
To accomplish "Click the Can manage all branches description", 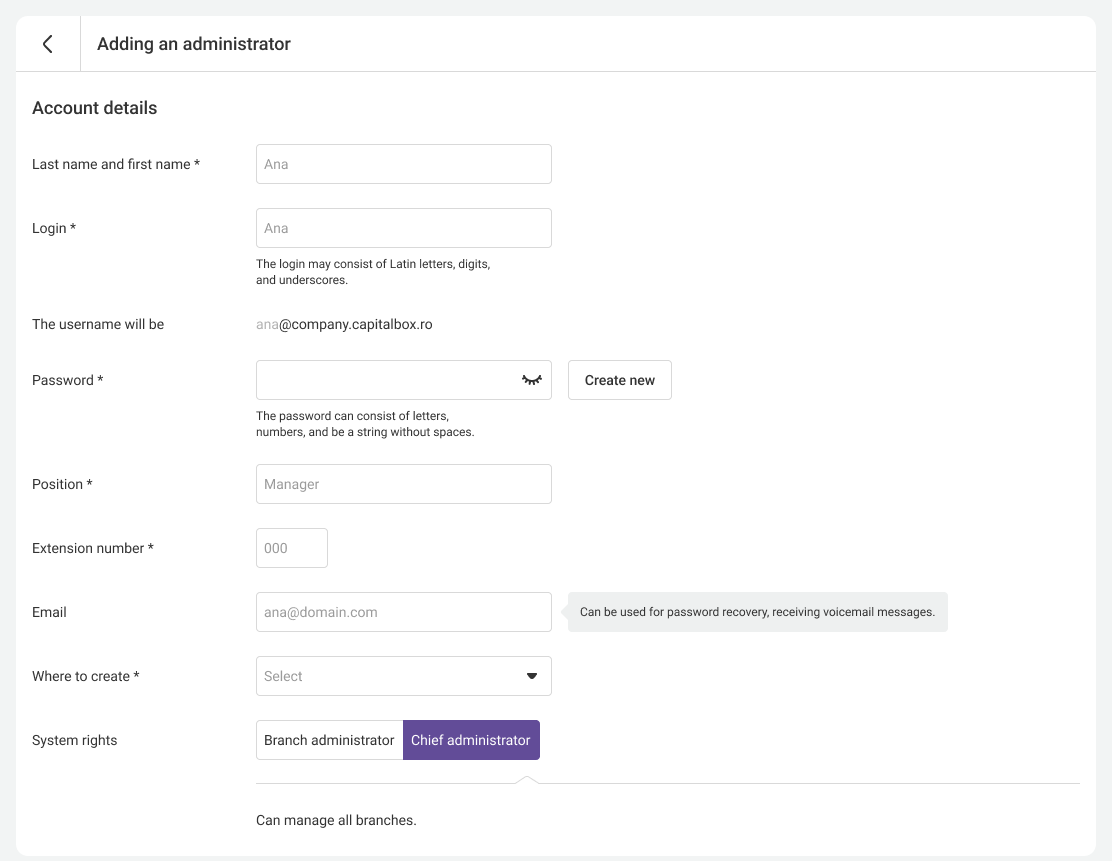I will [336, 820].
